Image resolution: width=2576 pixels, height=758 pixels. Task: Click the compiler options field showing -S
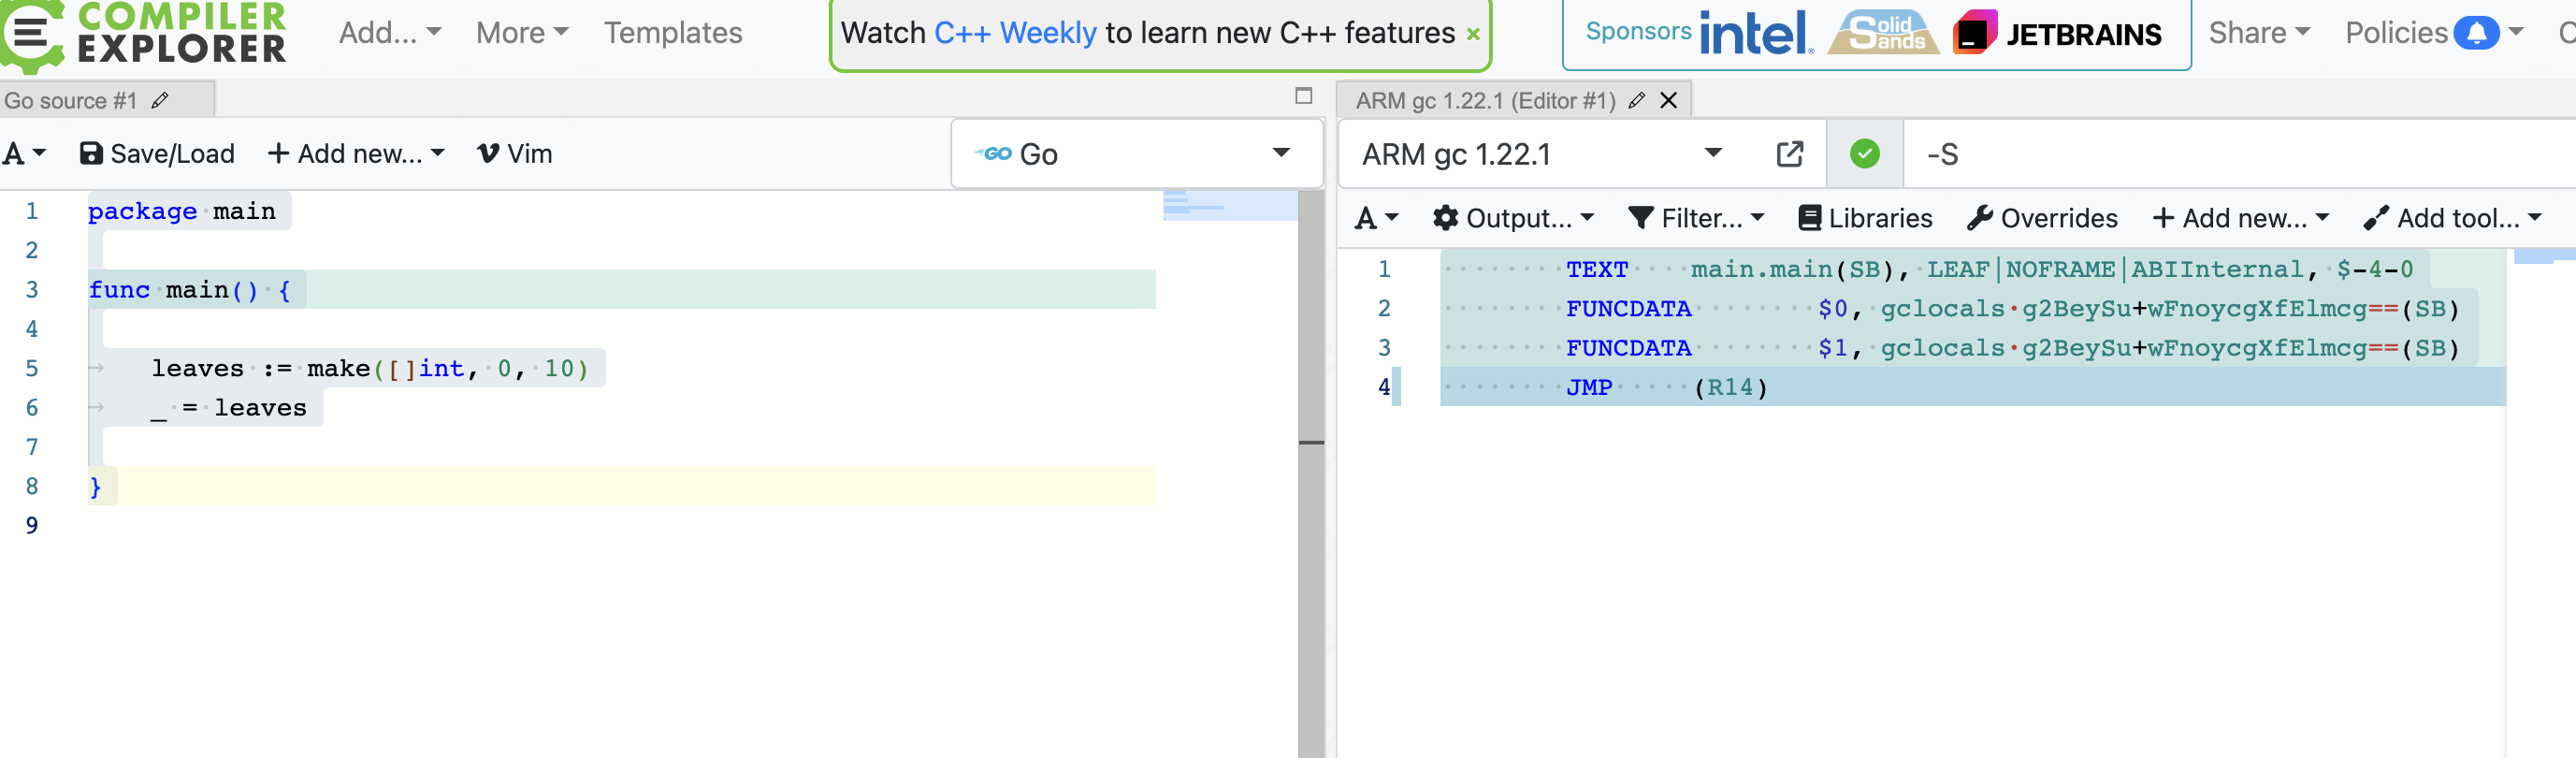click(2200, 154)
